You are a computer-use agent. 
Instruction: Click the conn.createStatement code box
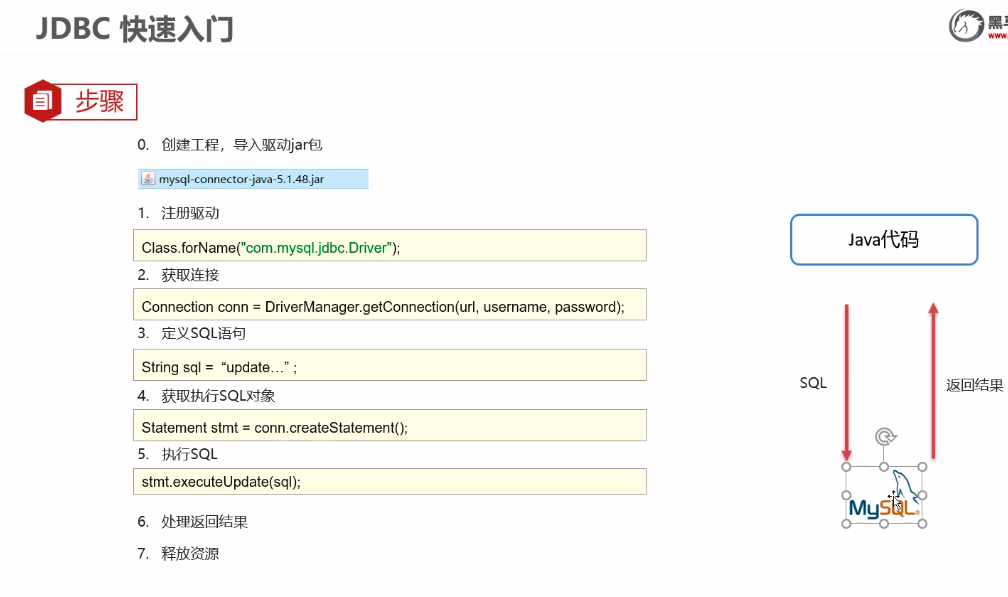point(390,426)
